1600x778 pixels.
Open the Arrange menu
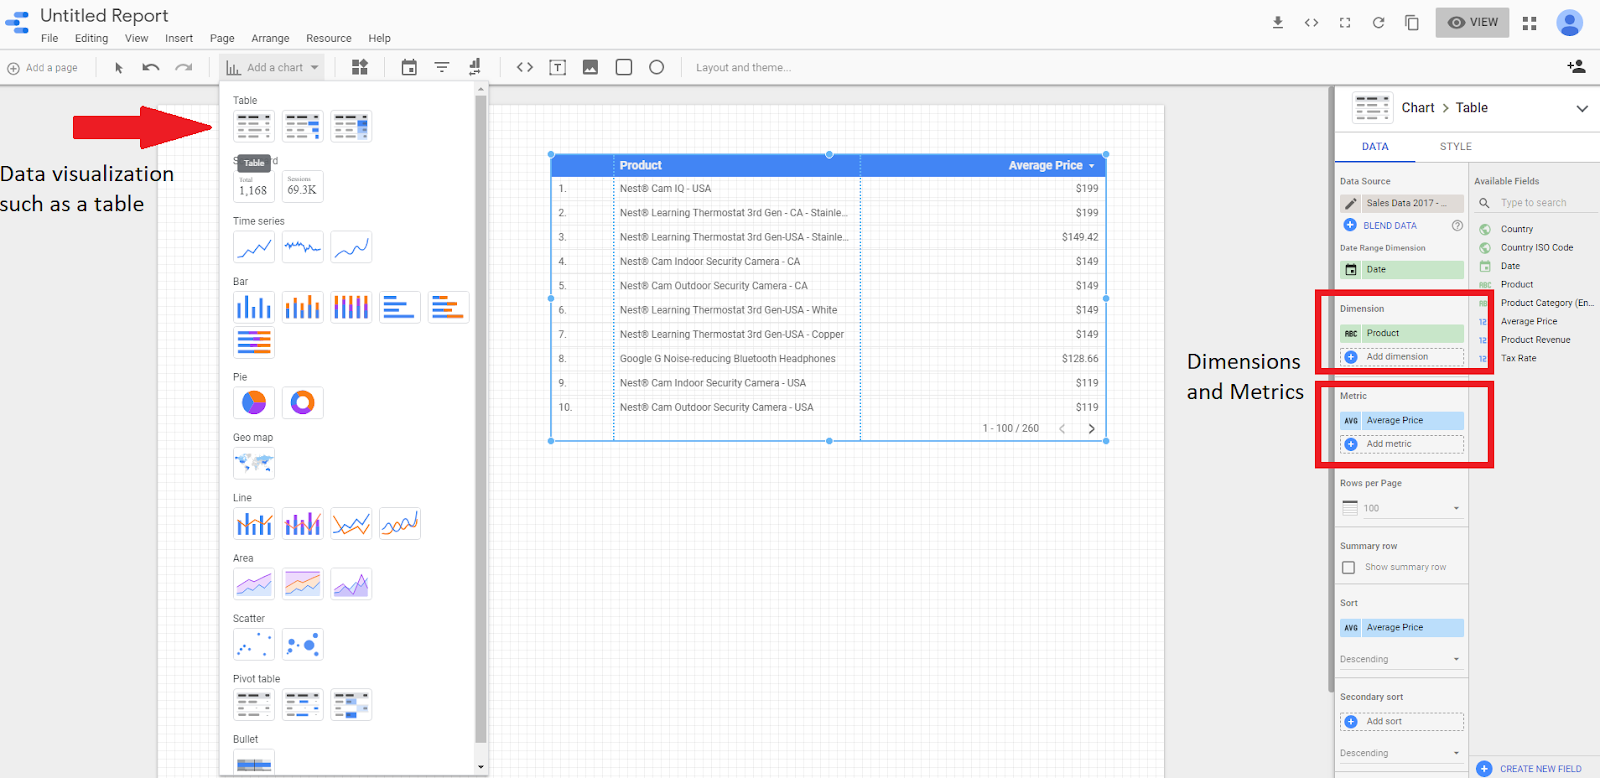(x=270, y=38)
